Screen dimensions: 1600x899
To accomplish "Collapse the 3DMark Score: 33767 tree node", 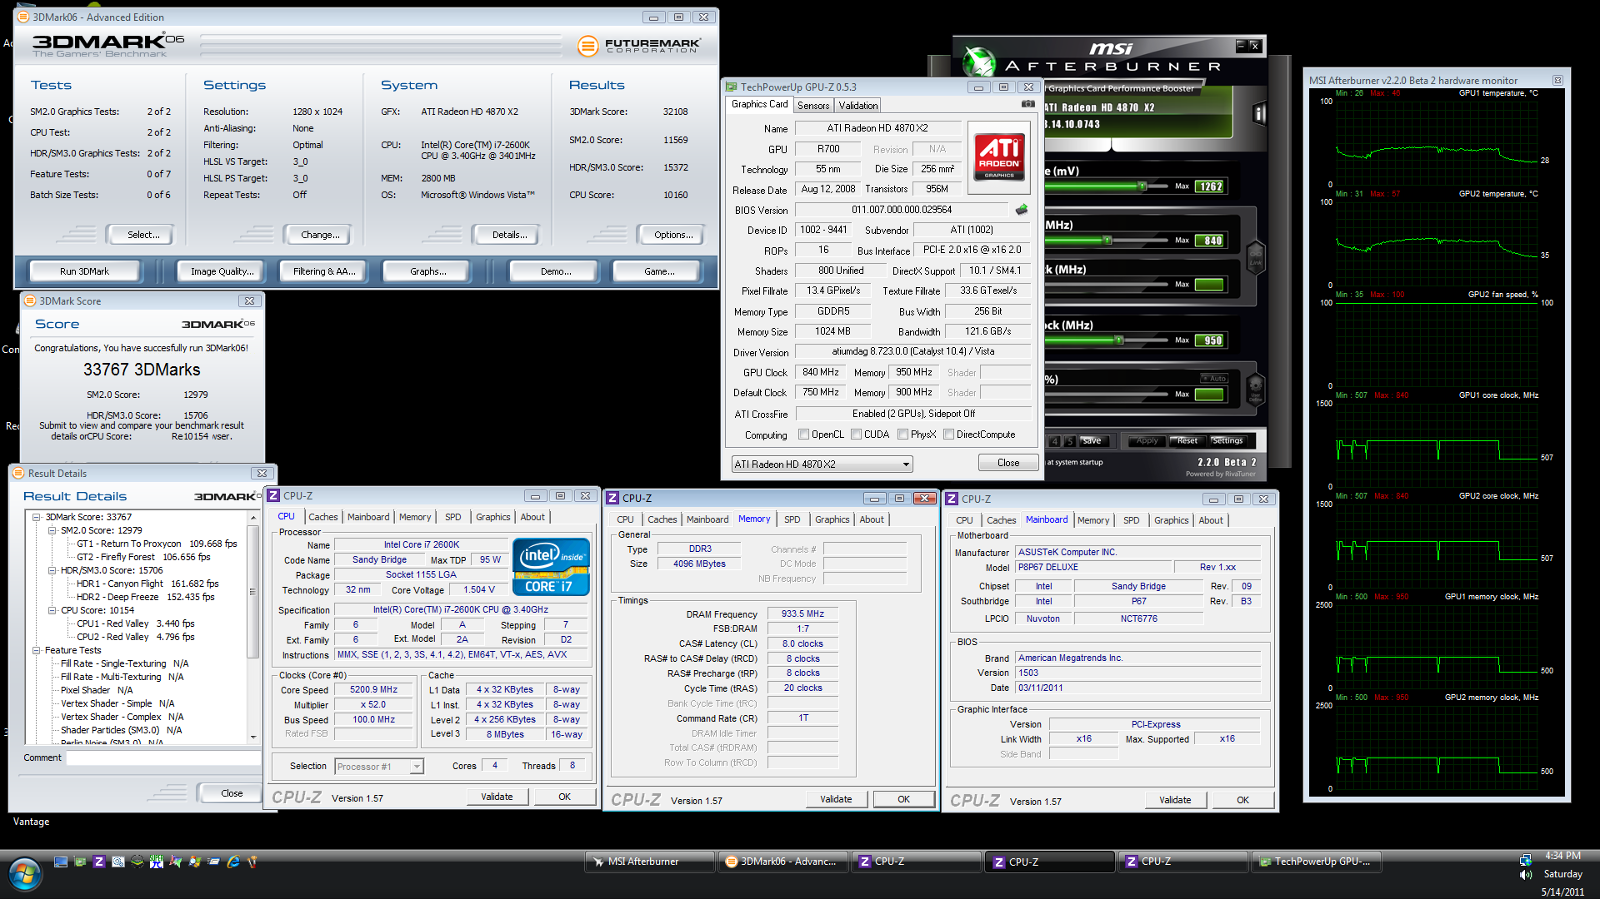I will click(x=36, y=517).
